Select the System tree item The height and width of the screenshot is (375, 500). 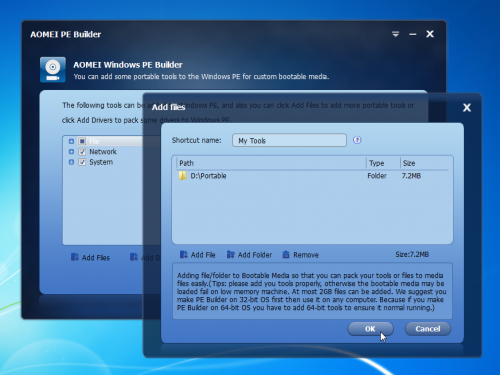(101, 162)
